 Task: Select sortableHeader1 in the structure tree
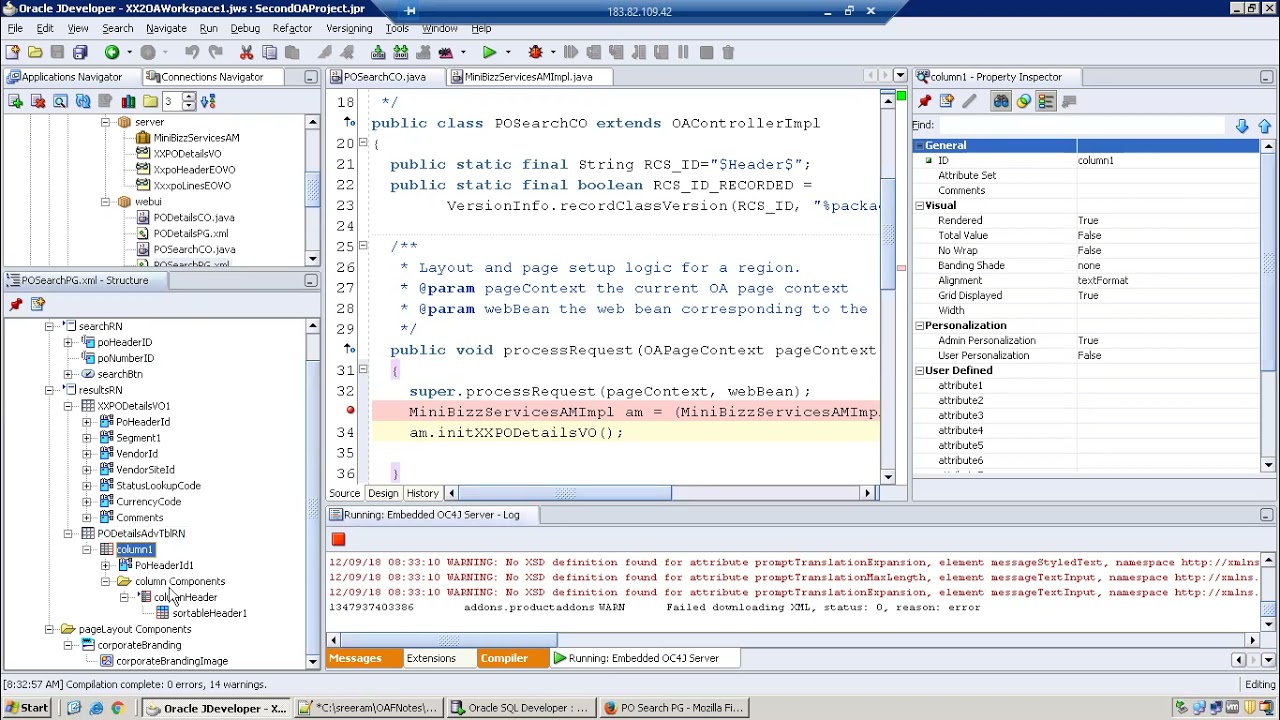(x=209, y=613)
